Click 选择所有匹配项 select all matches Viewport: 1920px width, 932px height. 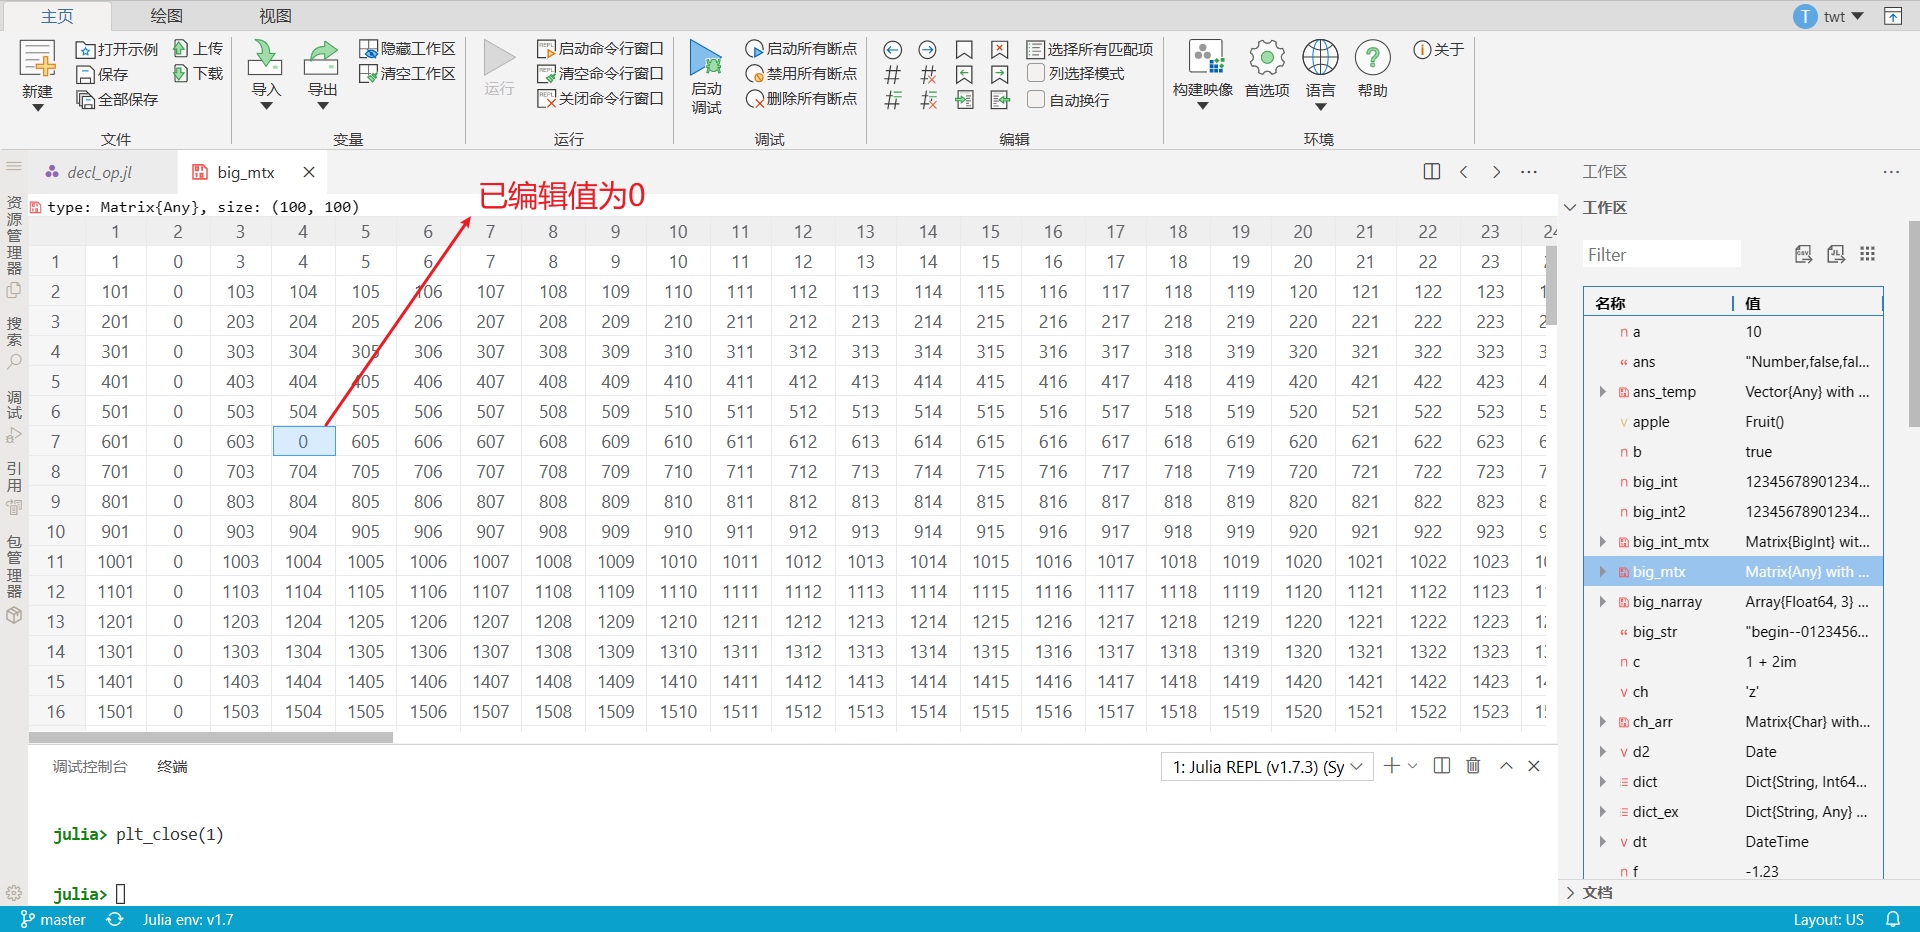tap(1090, 49)
